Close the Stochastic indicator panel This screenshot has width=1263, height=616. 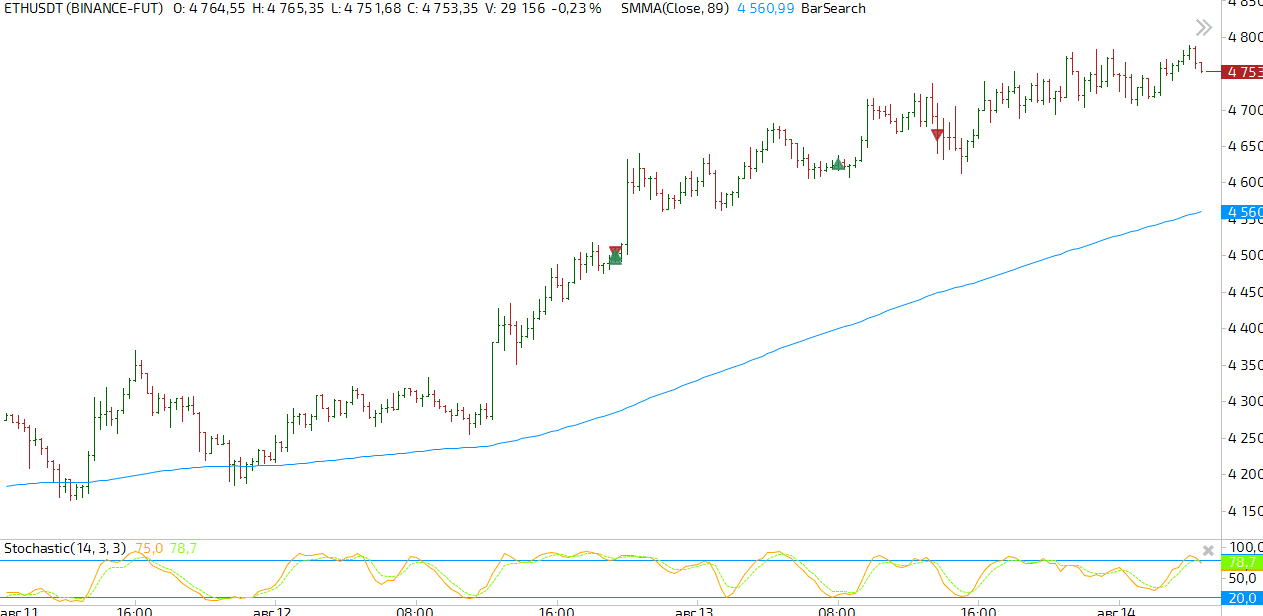pyautogui.click(x=1208, y=550)
